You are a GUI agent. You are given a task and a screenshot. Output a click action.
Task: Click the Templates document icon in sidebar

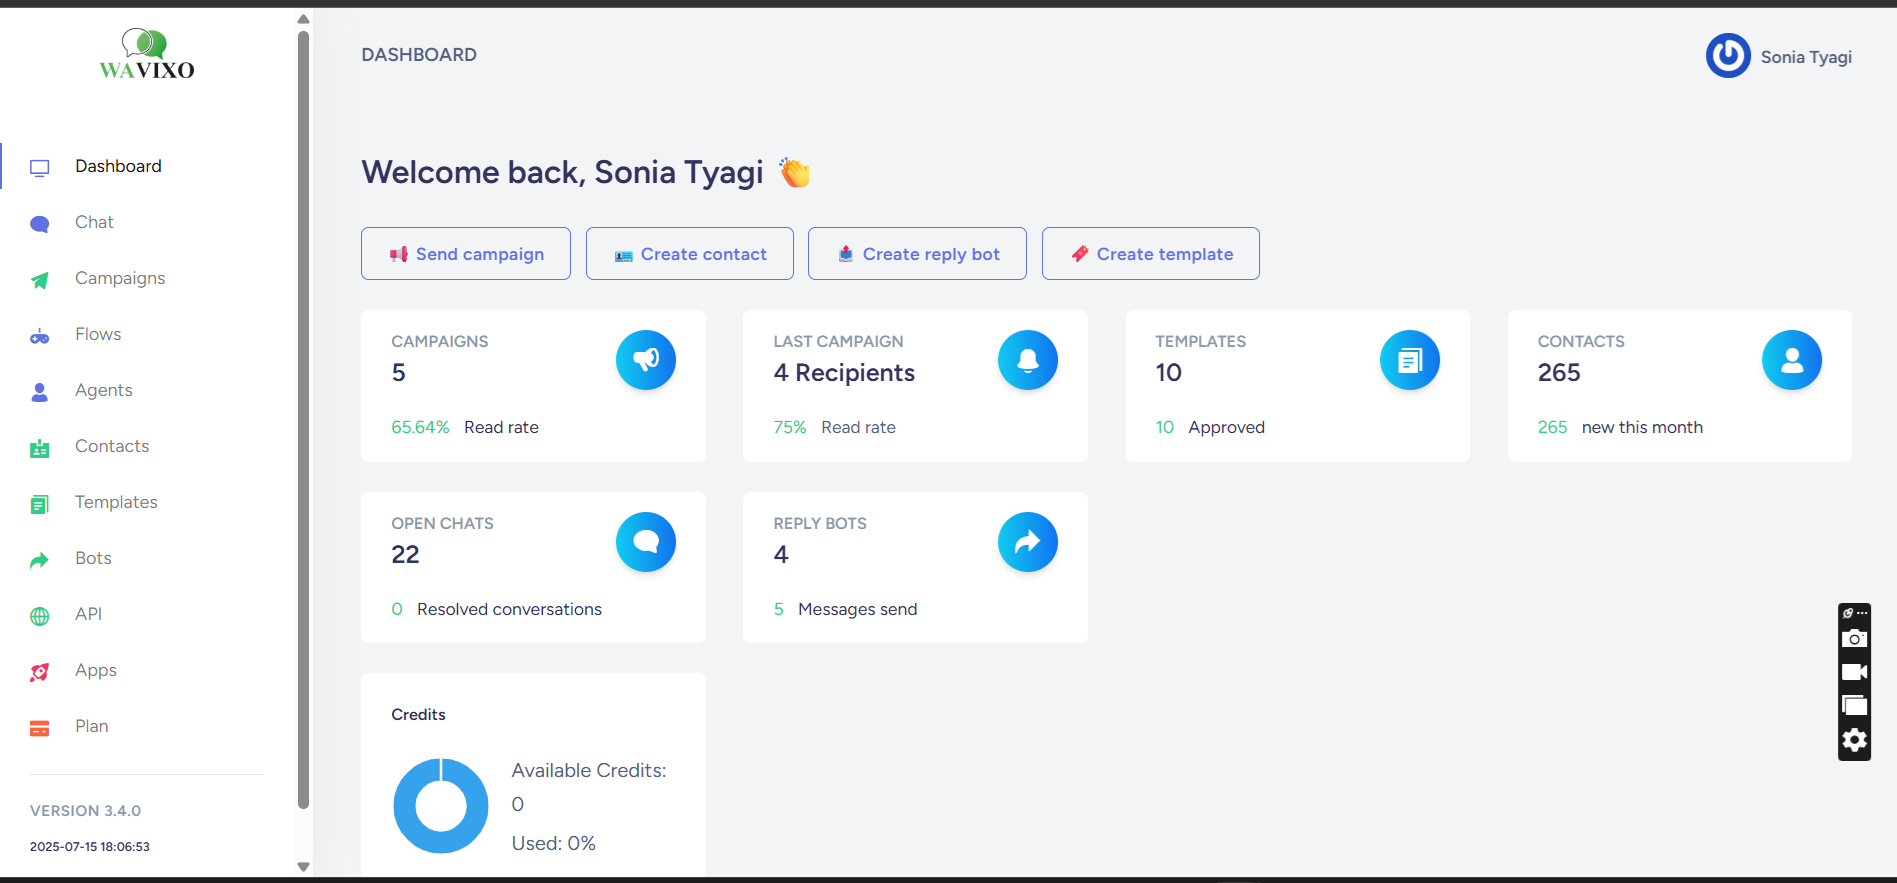pos(40,504)
